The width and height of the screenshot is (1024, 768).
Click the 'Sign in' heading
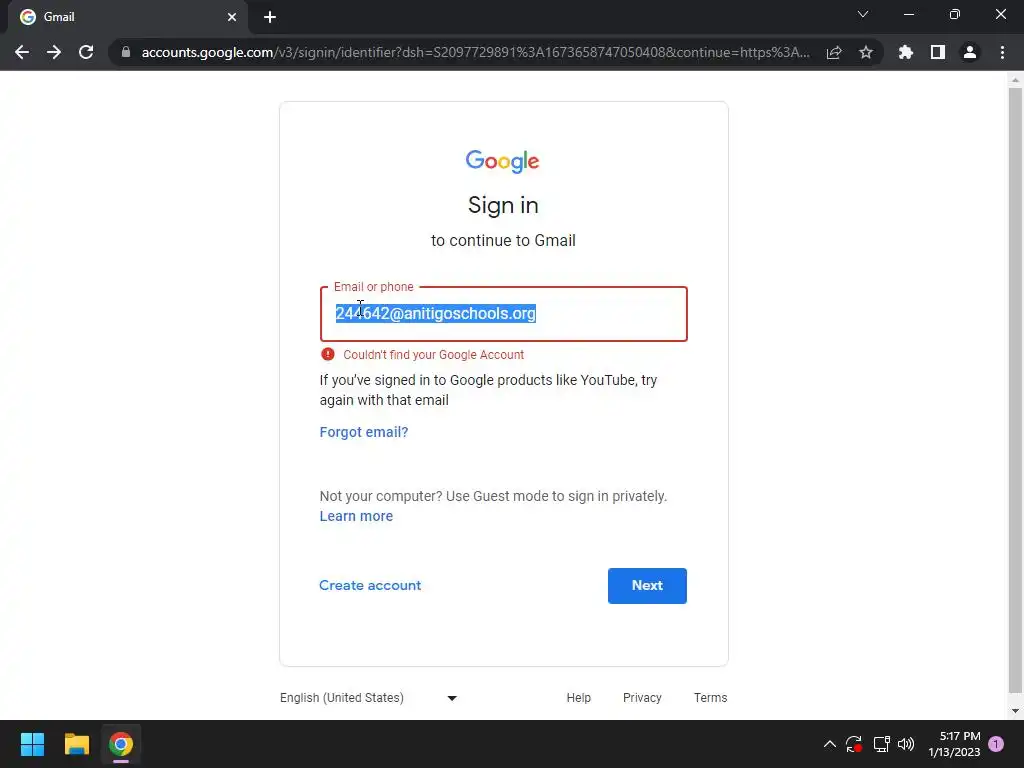point(503,205)
